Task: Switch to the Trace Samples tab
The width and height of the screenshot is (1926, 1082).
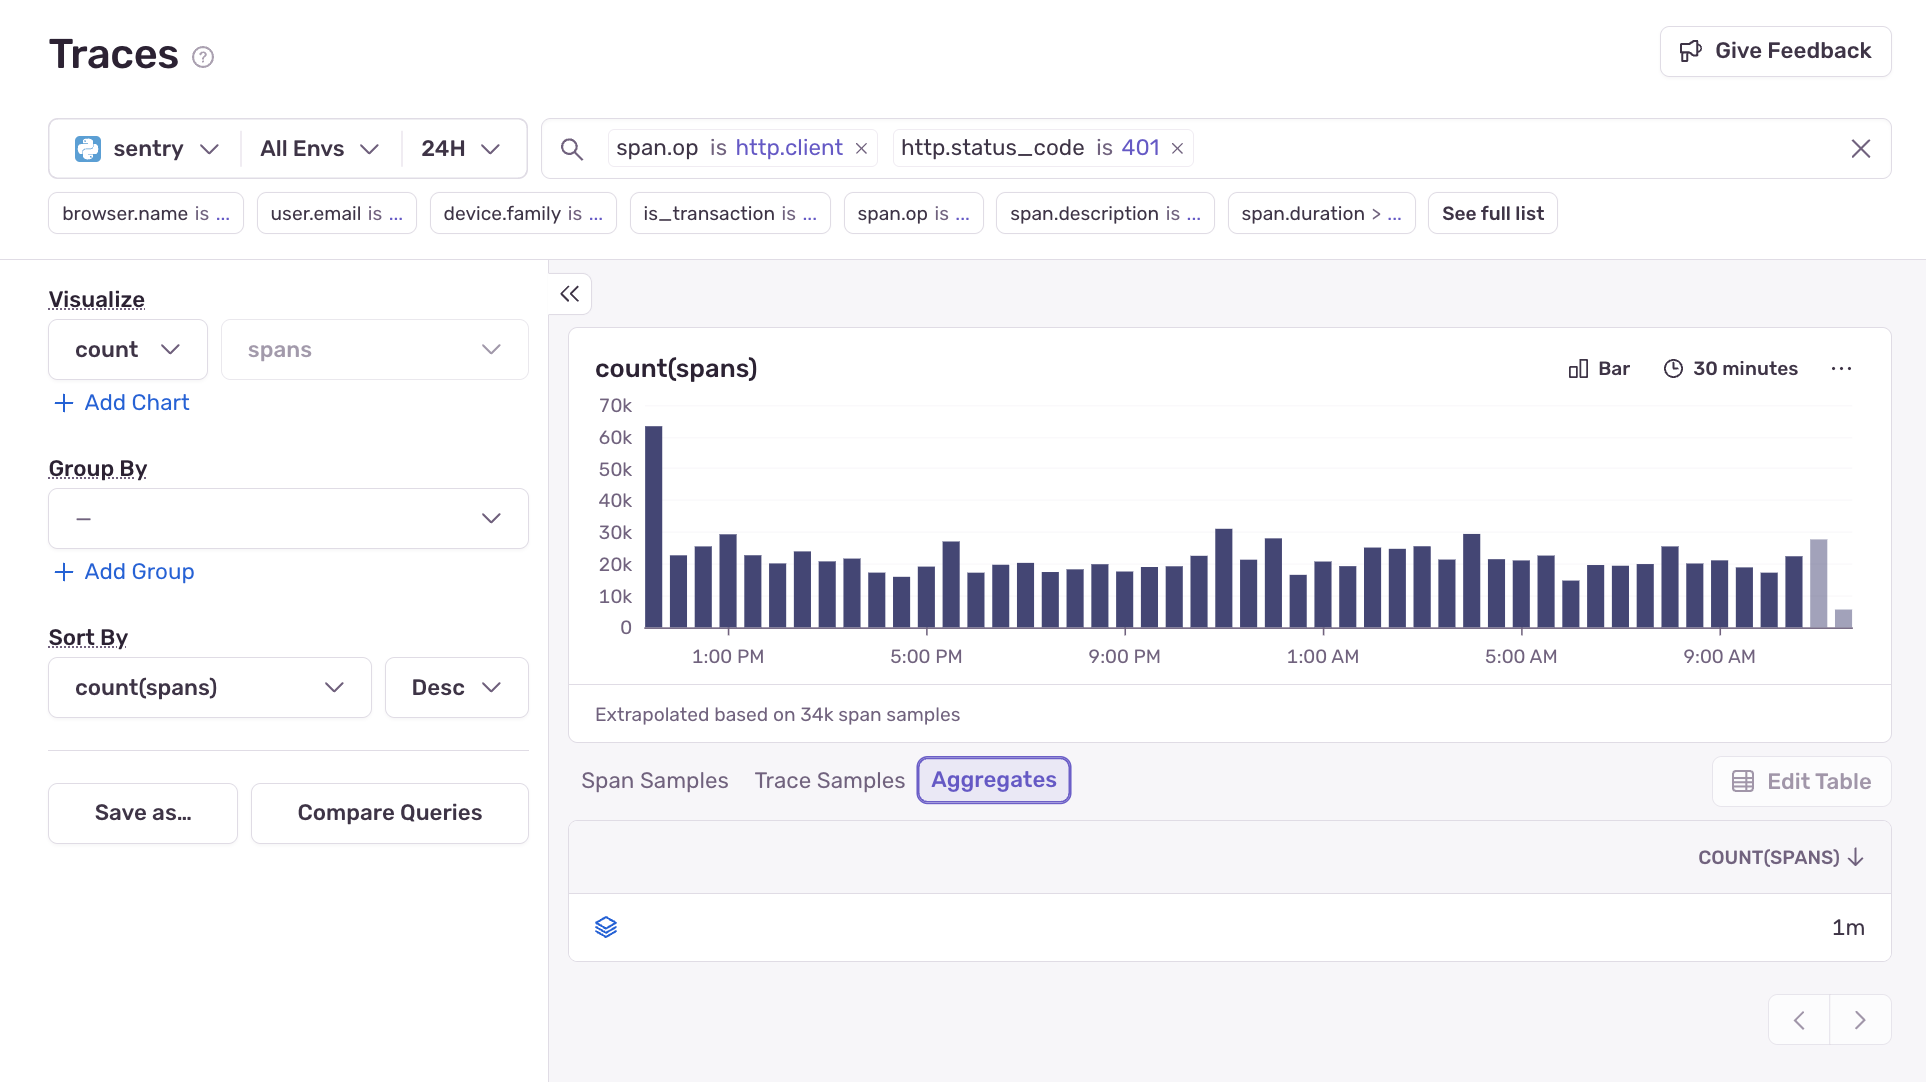Action: 829,781
